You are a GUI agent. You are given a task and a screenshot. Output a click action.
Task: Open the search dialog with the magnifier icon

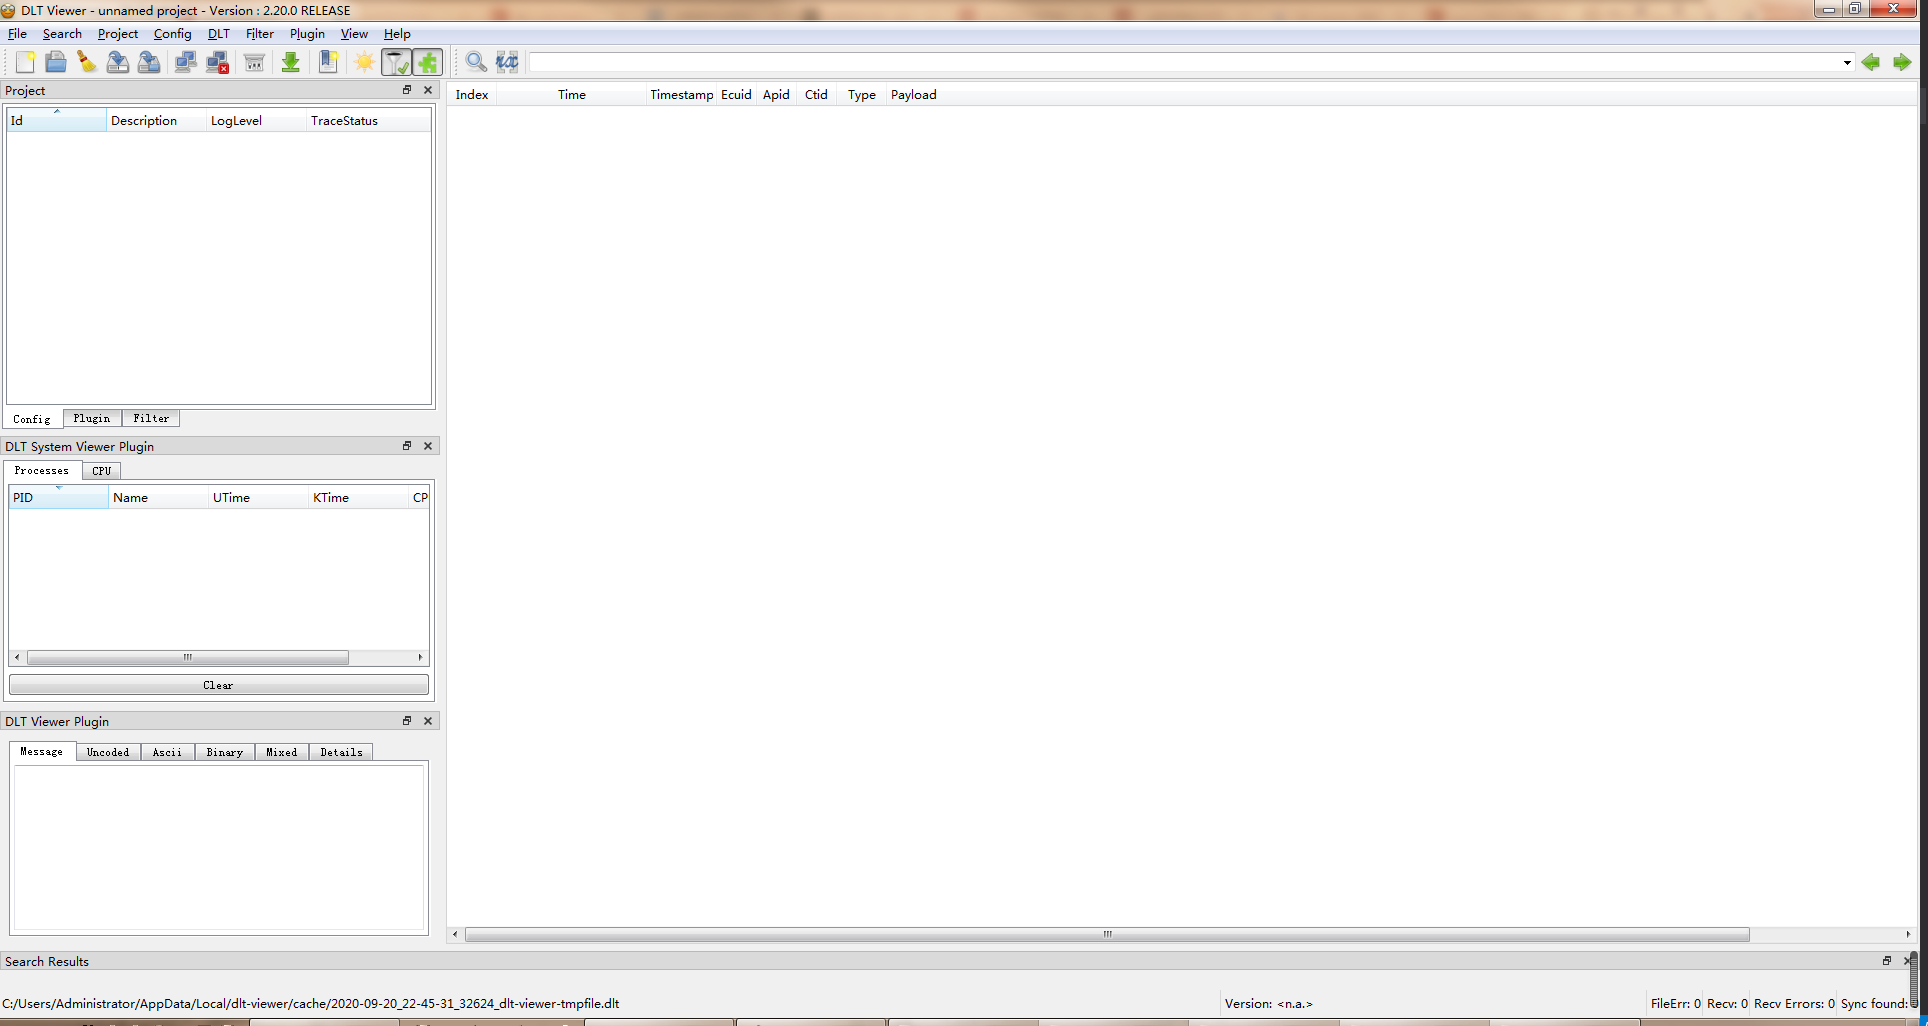coord(474,62)
